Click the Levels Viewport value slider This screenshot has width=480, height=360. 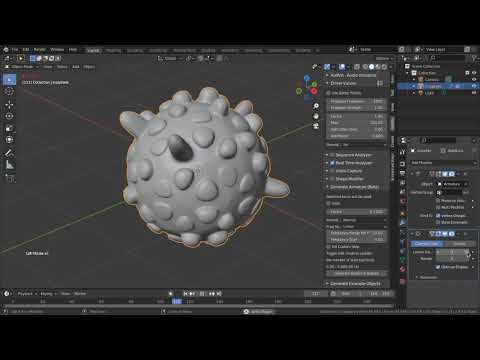[x=452, y=252]
